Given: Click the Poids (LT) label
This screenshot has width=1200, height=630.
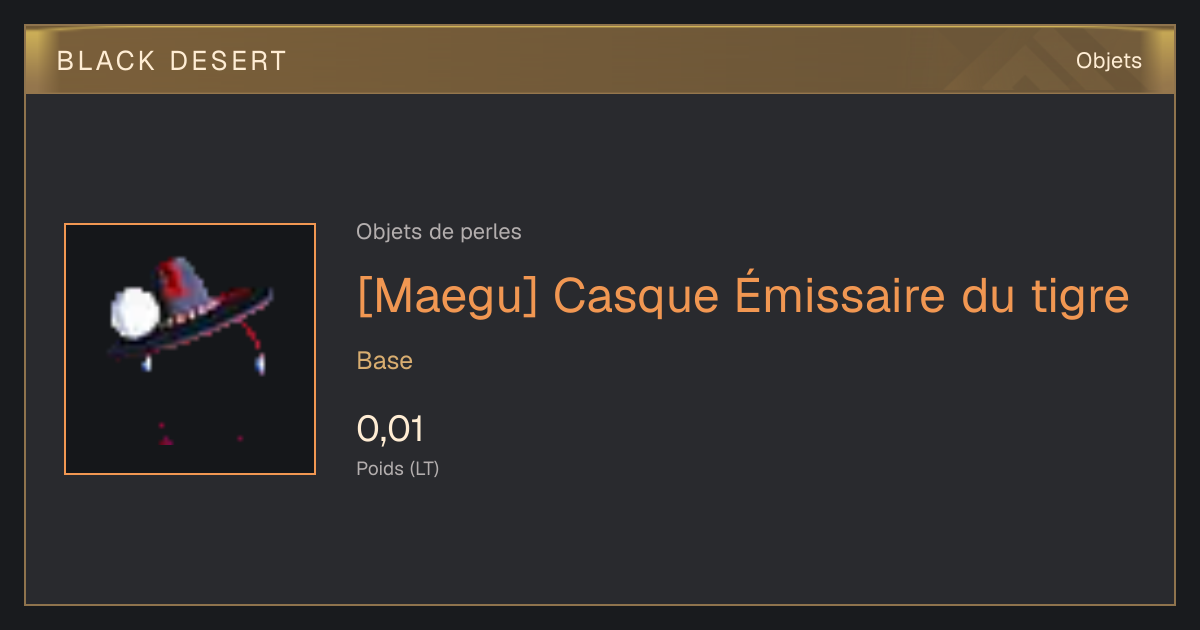Looking at the screenshot, I should click(x=398, y=468).
